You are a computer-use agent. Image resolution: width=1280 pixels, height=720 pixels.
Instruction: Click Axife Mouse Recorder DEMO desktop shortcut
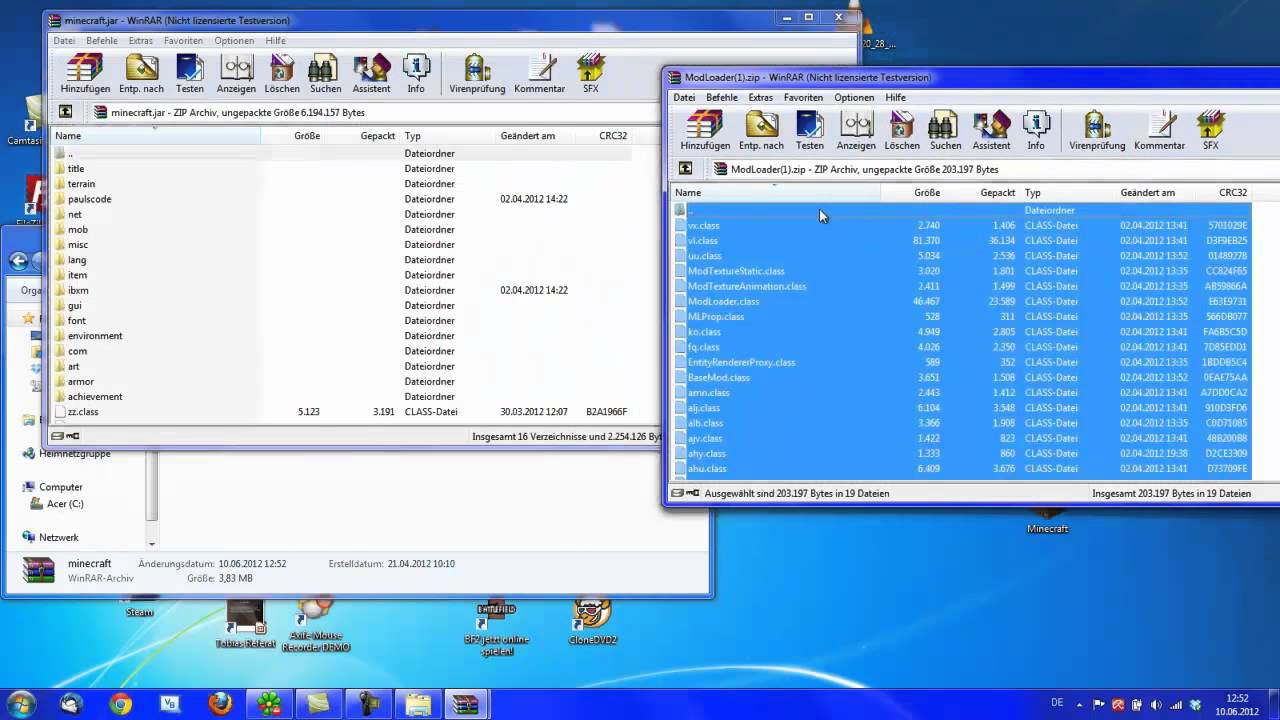tap(317, 625)
